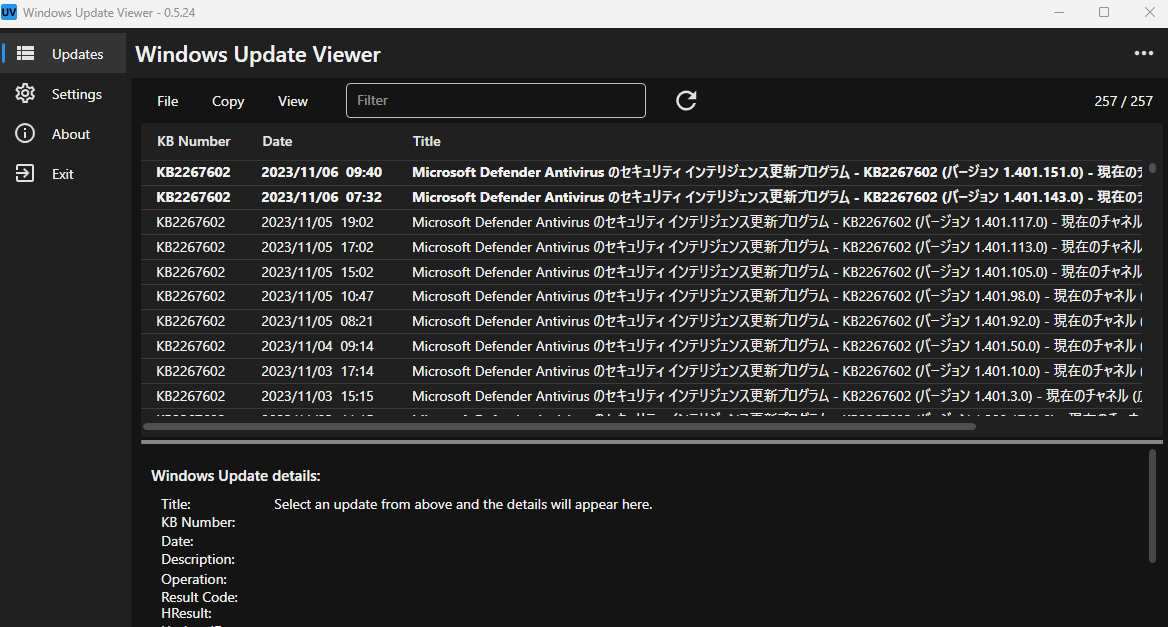
Task: Open the File menu
Action: point(168,101)
